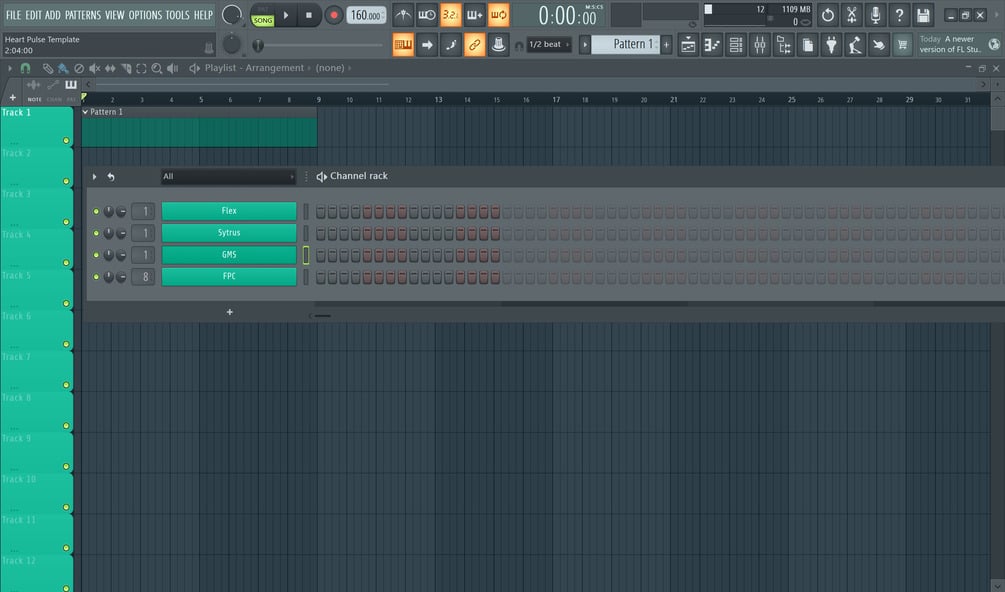The width and height of the screenshot is (1005, 592).
Task: Click the tempo 160.000 field
Action: click(367, 15)
